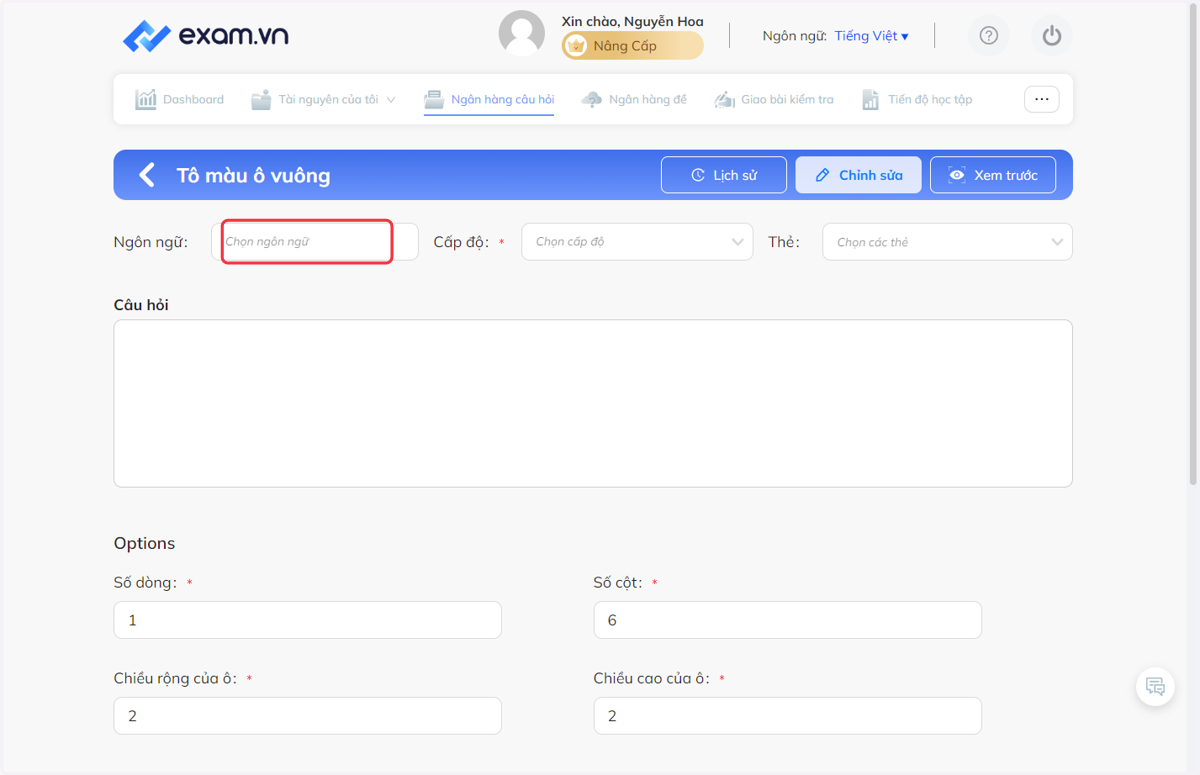Open the Tiếng Việt language dropdown
This screenshot has height=775, width=1200.
click(872, 36)
